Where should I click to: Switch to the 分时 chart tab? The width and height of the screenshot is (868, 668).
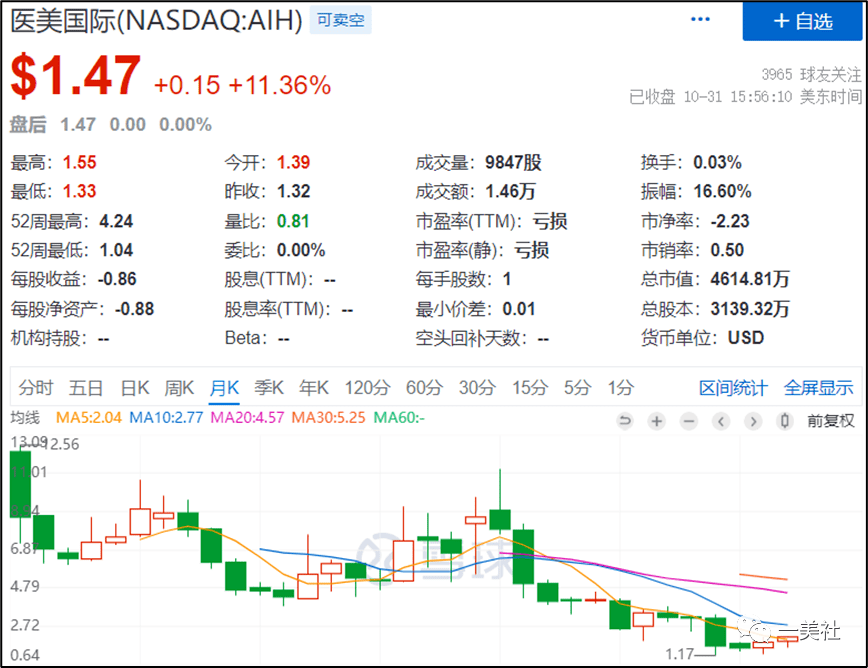(x=35, y=388)
